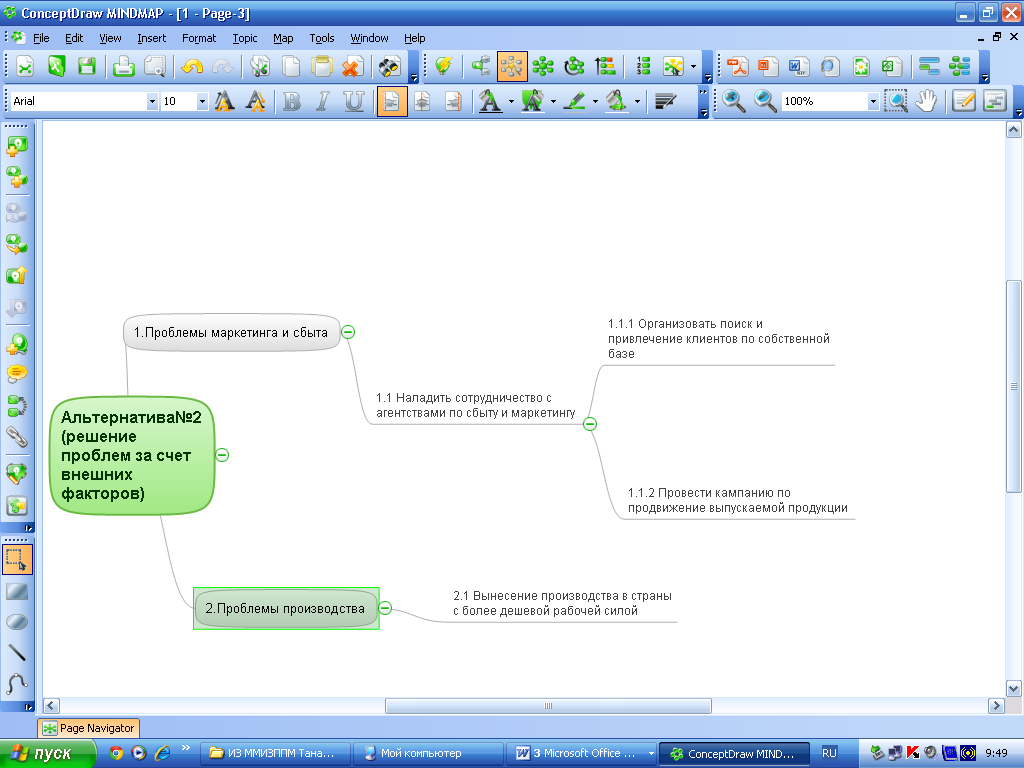This screenshot has height=768, width=1024.
Task: Select the curve drawing tool
Action: [17, 683]
